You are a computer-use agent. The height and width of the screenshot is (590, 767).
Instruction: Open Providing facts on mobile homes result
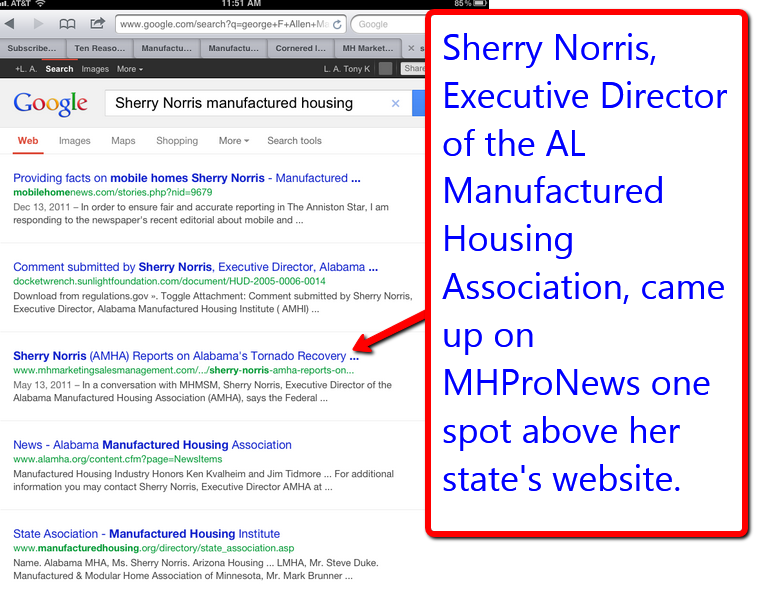pos(187,178)
